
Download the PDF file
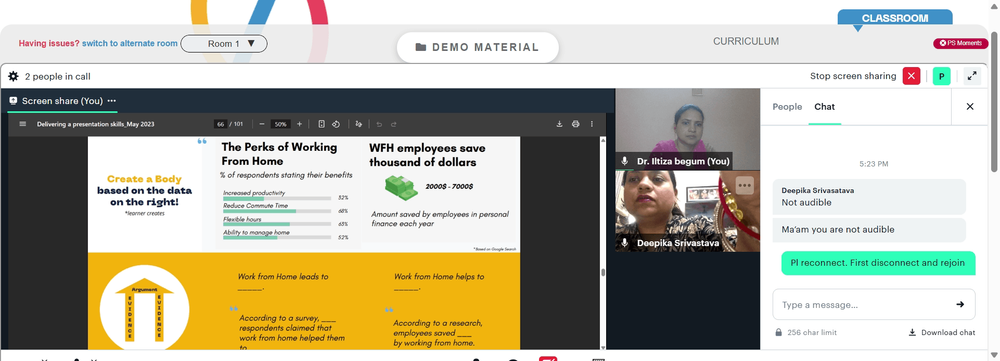559,124
